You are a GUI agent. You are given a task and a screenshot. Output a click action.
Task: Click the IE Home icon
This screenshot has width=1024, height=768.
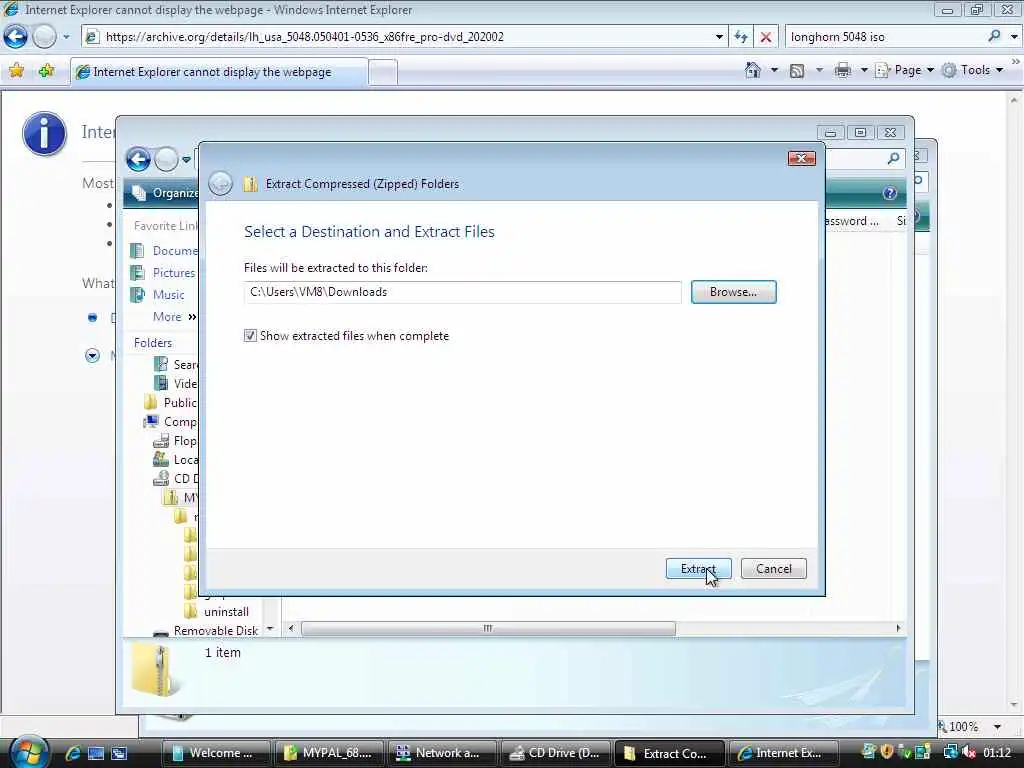click(753, 70)
